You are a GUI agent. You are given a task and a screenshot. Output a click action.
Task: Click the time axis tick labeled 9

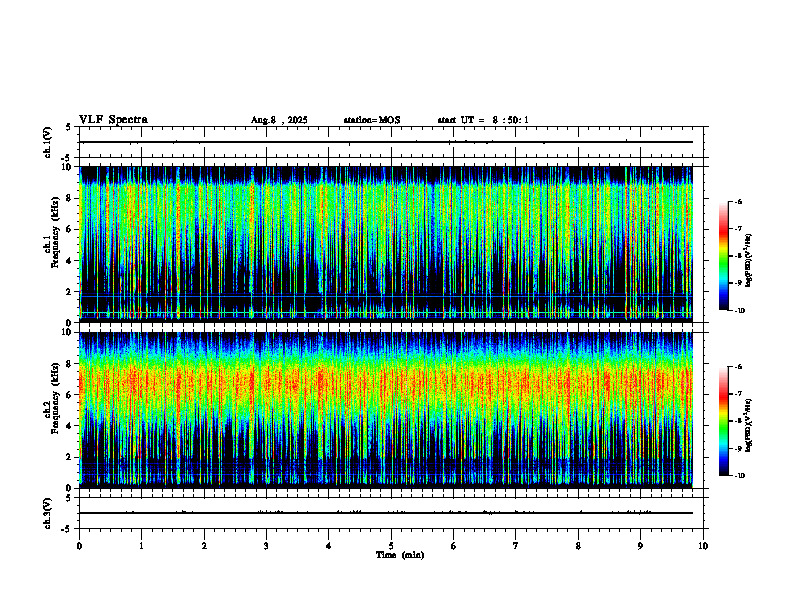(x=640, y=546)
